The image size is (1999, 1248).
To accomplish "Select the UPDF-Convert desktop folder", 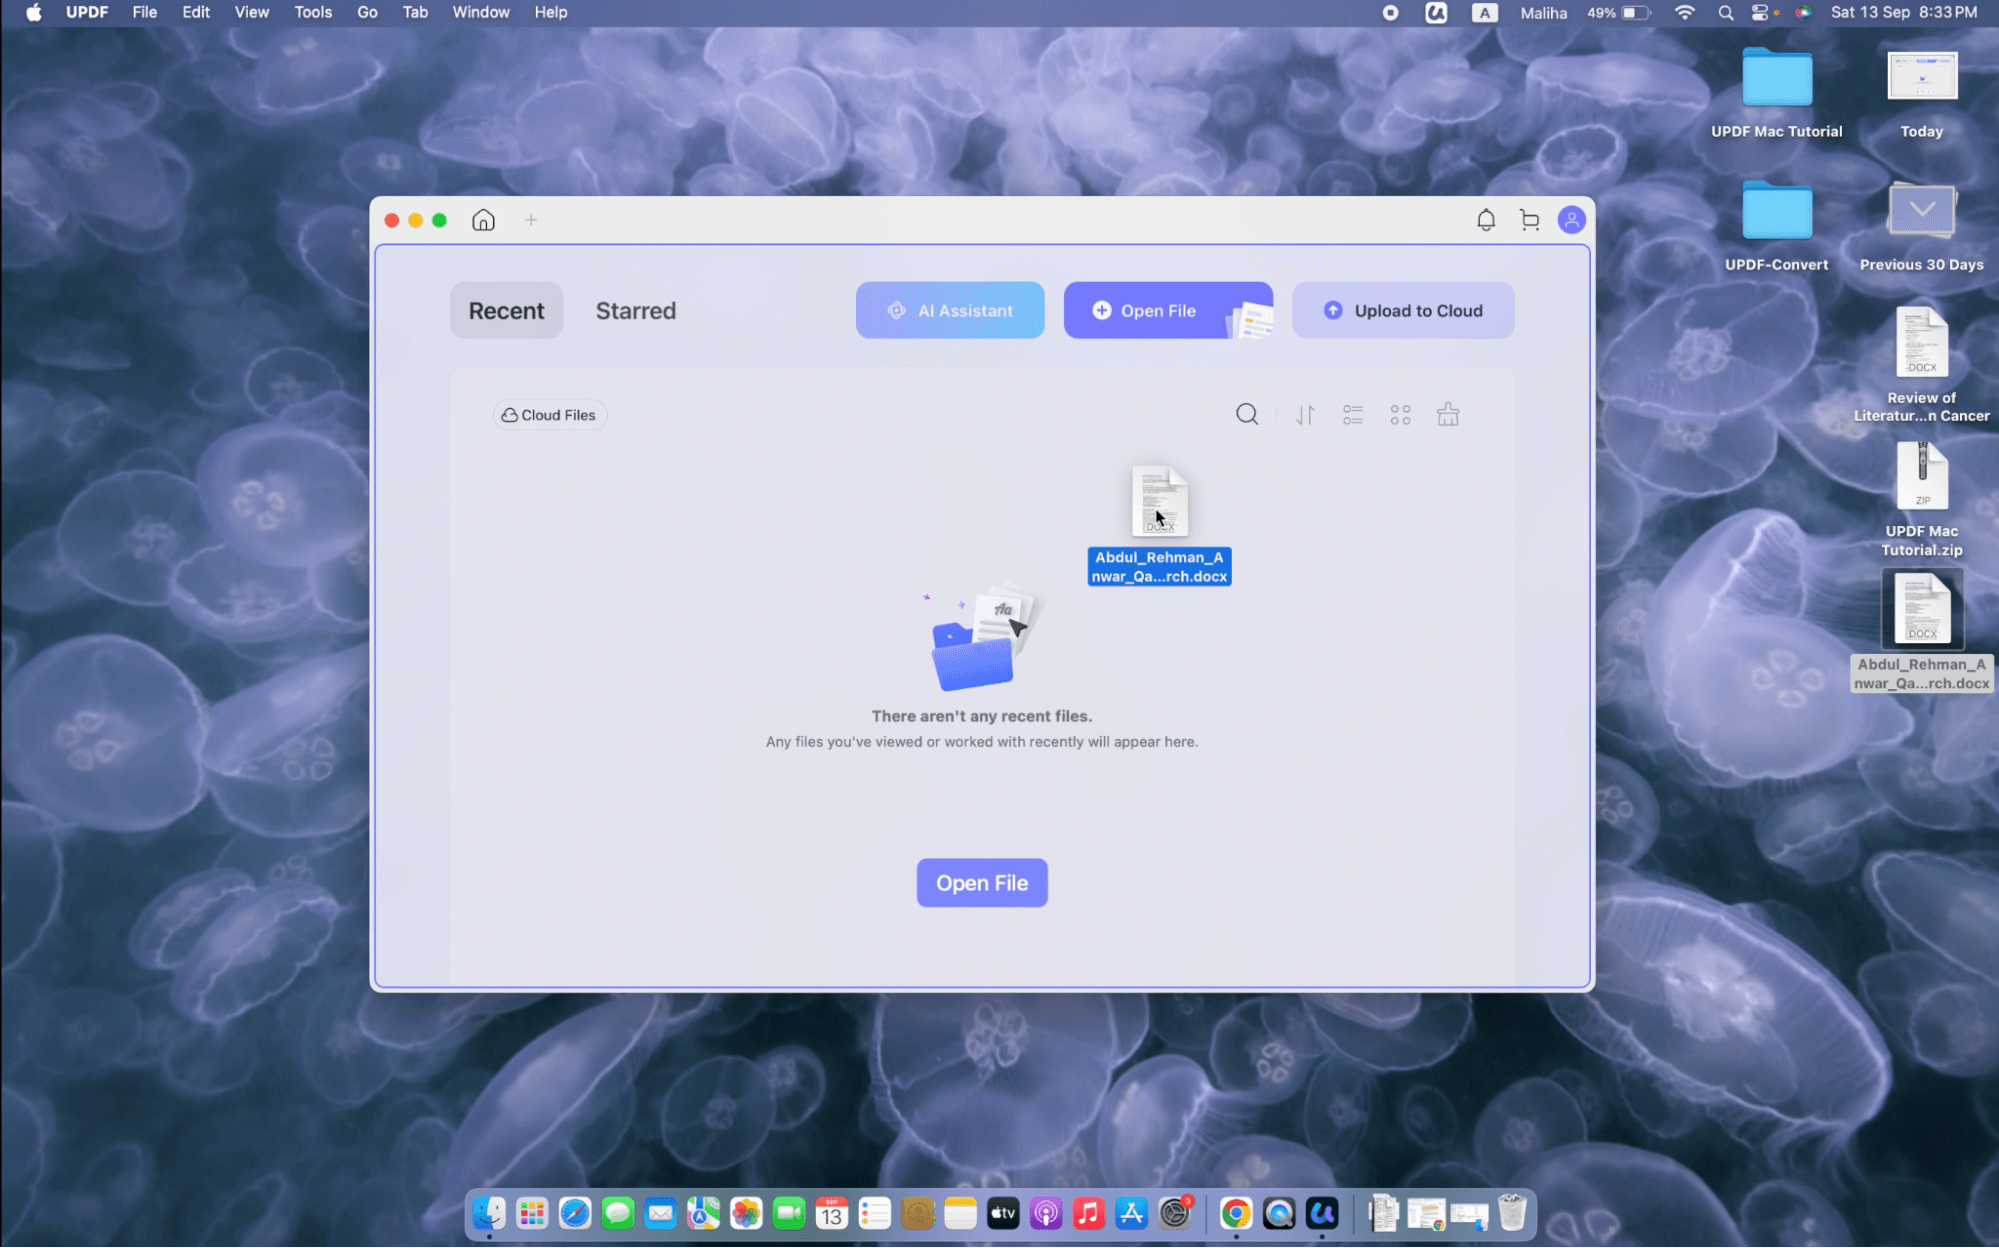I will tap(1776, 226).
